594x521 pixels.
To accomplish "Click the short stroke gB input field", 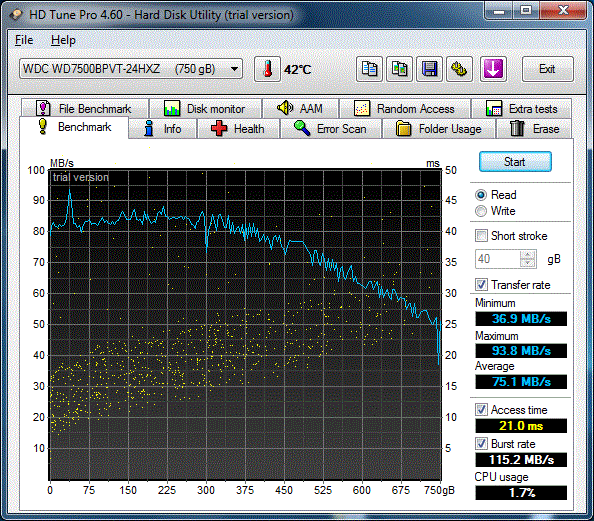I will pyautogui.click(x=498, y=259).
